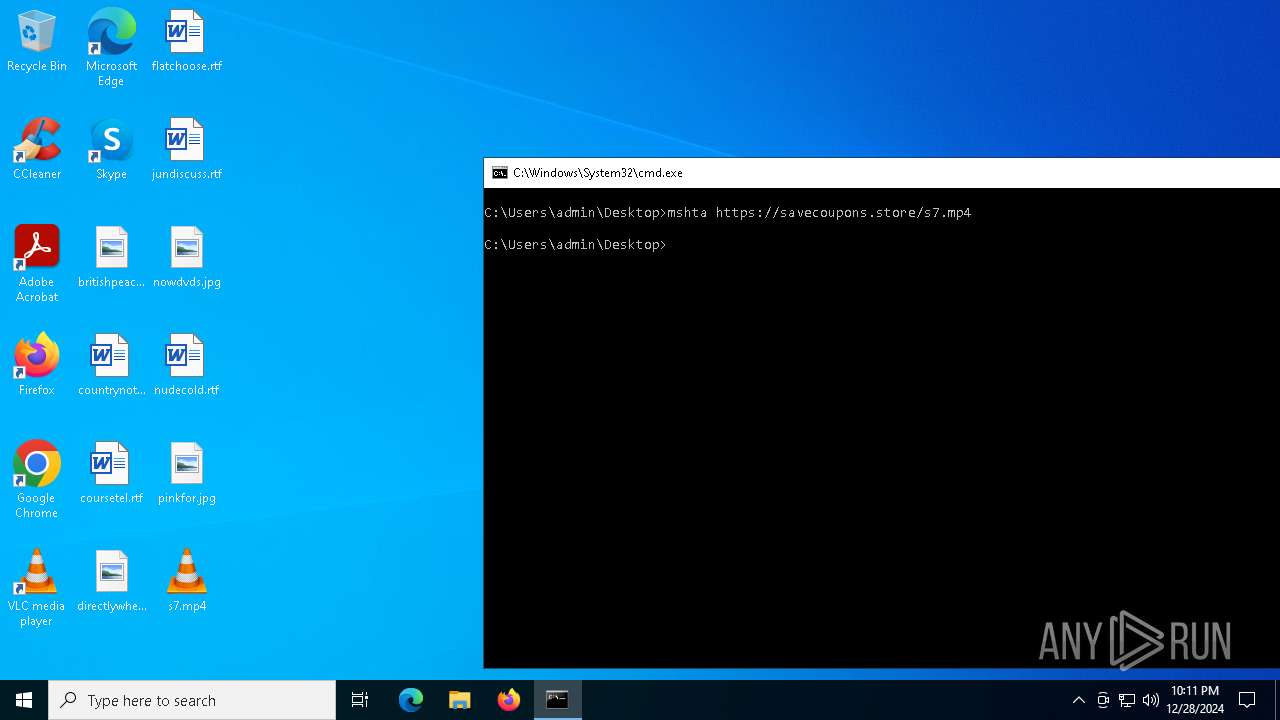Select the directlywhe image file icon
1280x720 pixels.
pyautogui.click(x=111, y=581)
